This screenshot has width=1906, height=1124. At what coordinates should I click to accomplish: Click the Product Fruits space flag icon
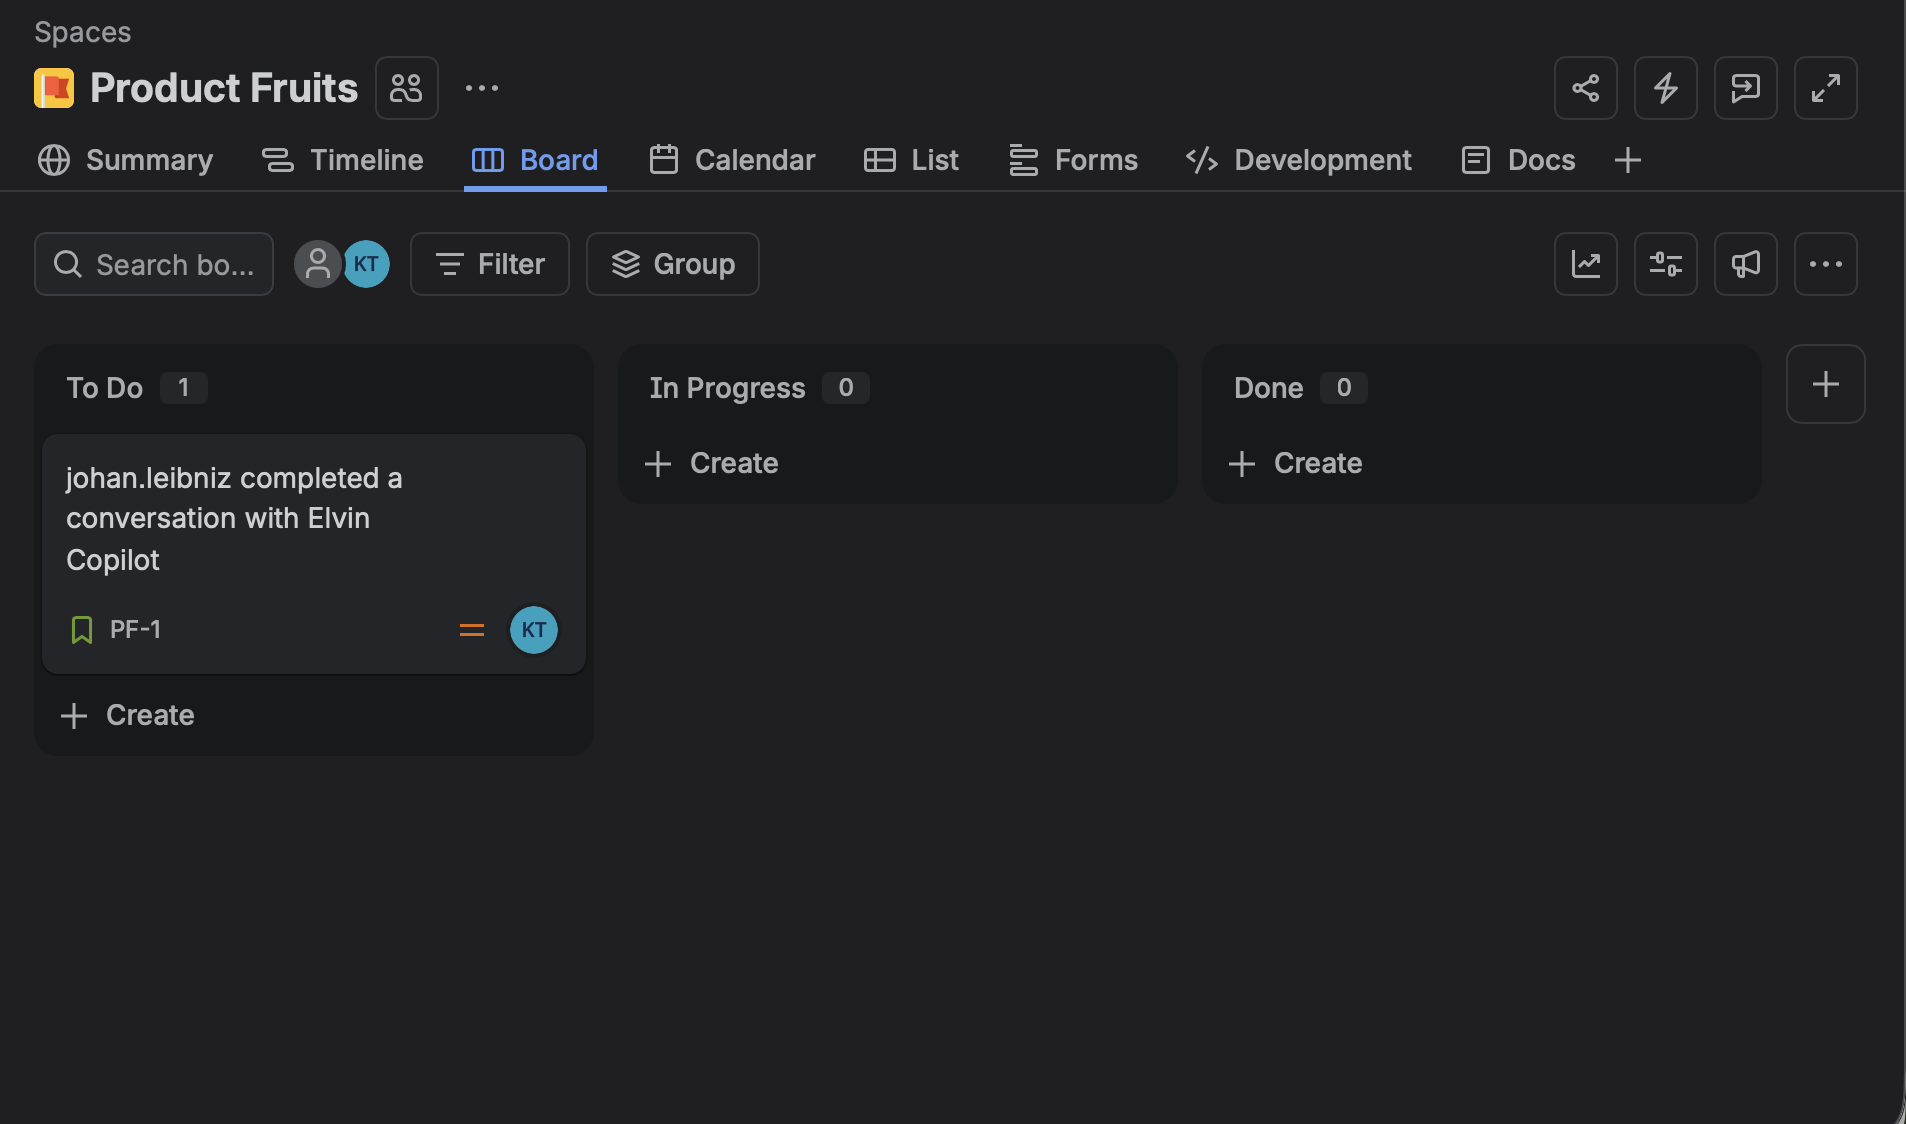click(54, 88)
